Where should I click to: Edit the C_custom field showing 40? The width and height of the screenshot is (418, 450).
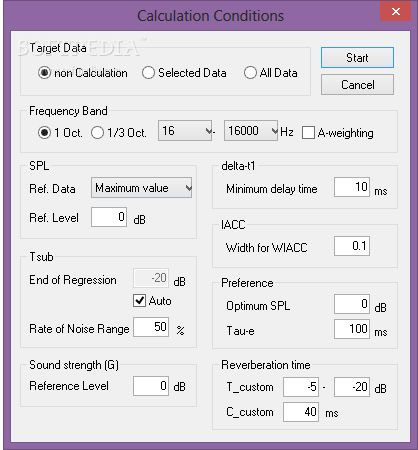pyautogui.click(x=301, y=412)
